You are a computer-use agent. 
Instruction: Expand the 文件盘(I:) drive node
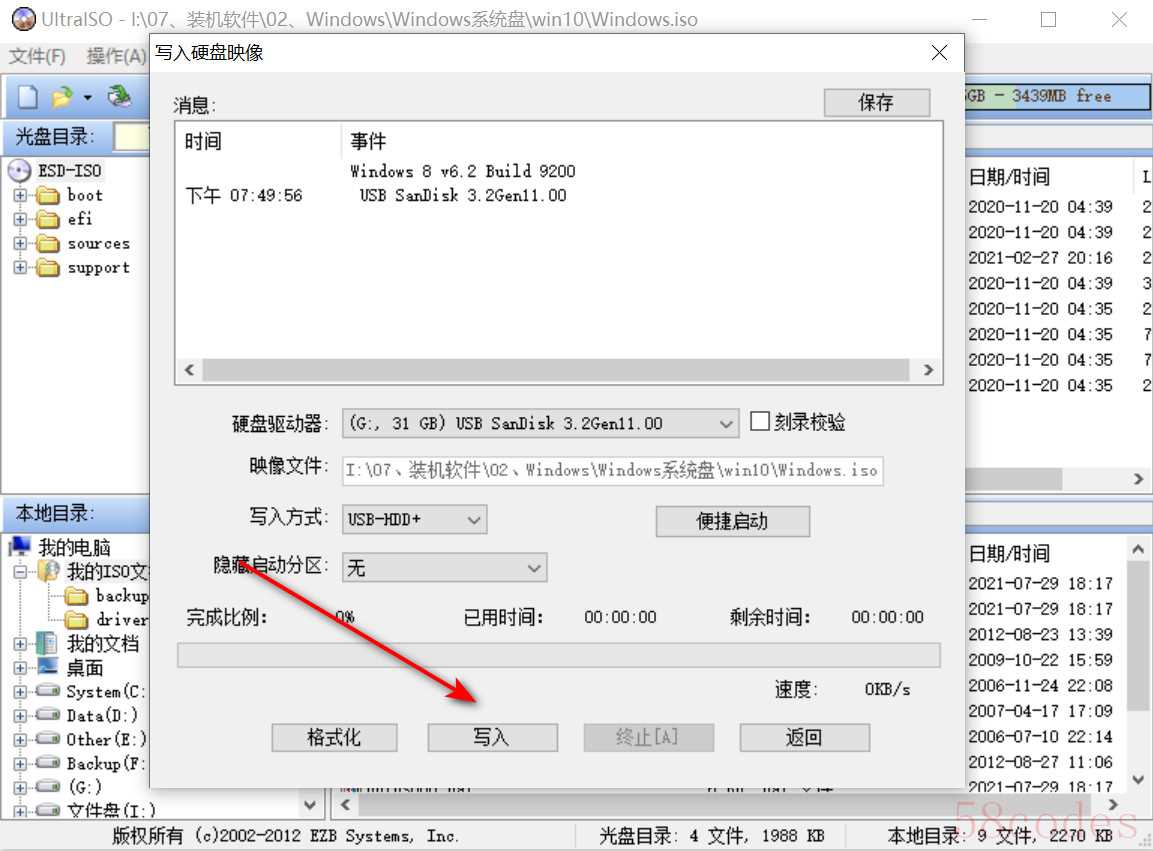click(x=20, y=811)
